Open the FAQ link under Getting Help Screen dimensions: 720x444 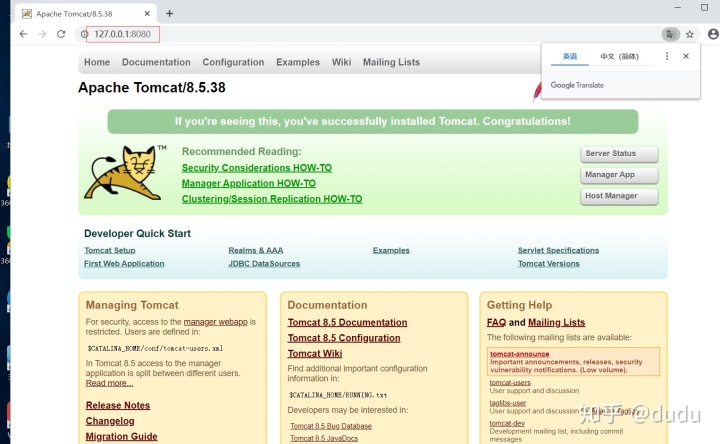tap(496, 322)
